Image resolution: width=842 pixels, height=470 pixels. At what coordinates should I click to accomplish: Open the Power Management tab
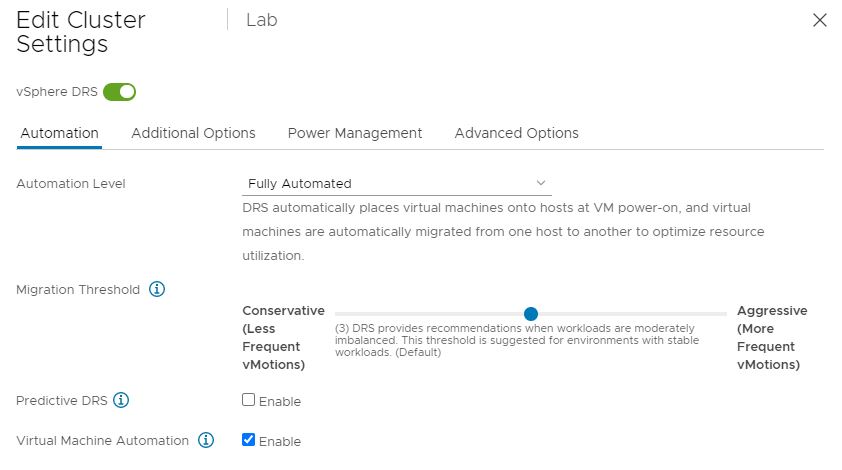(x=355, y=133)
